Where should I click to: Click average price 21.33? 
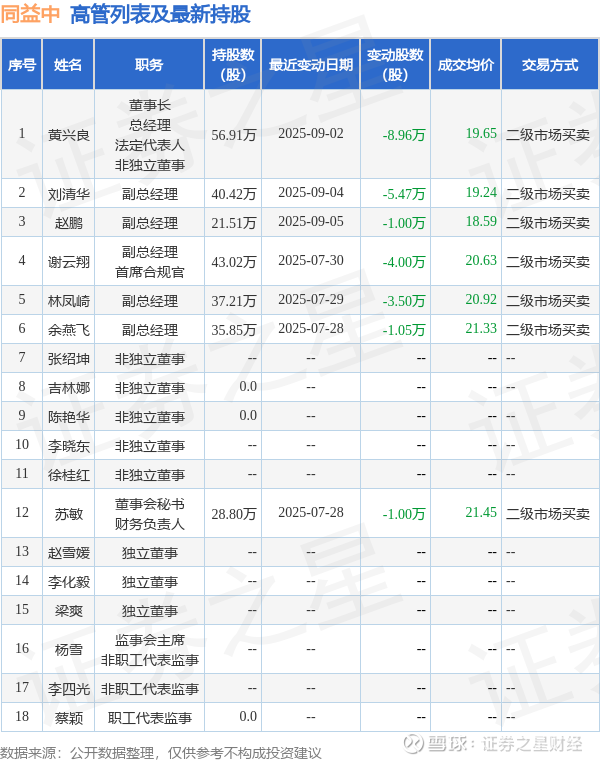[x=481, y=329]
